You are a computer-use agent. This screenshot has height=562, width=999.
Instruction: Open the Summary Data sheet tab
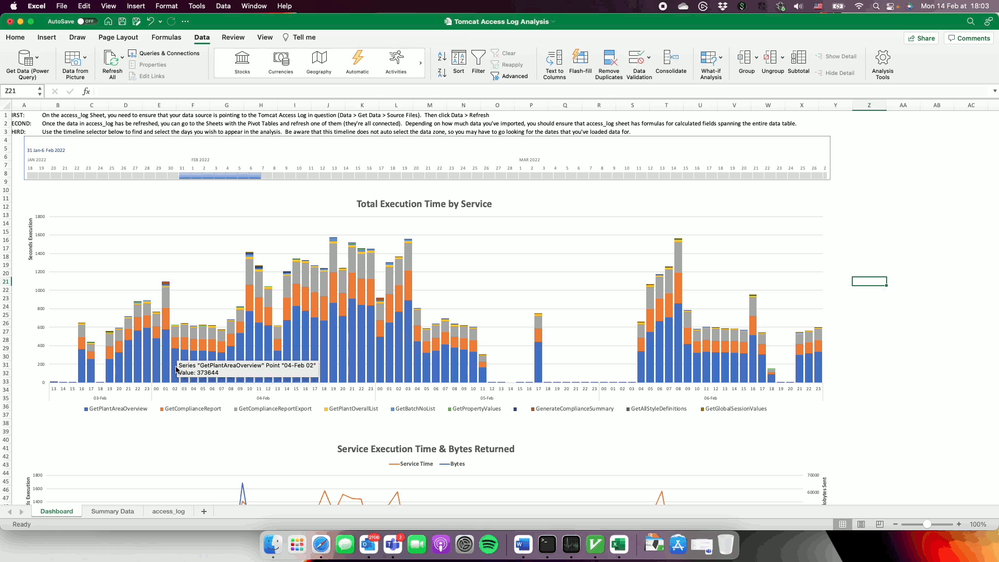pos(112,511)
